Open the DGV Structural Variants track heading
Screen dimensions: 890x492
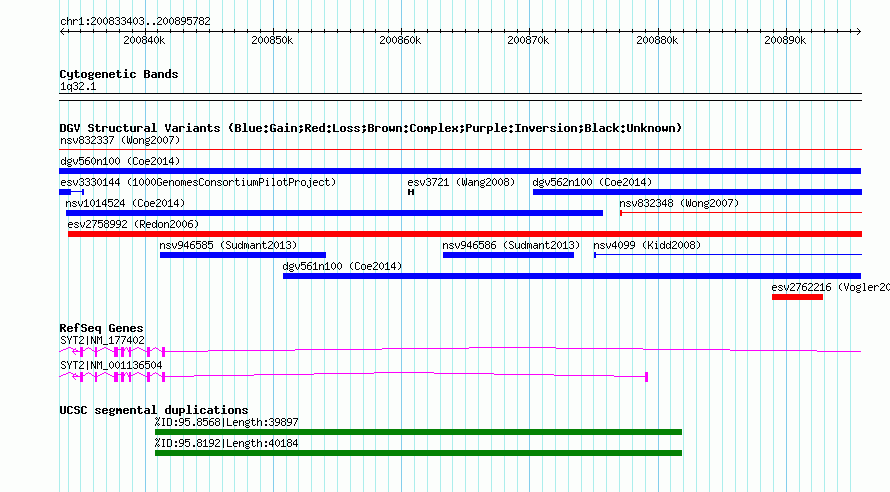[x=370, y=128]
